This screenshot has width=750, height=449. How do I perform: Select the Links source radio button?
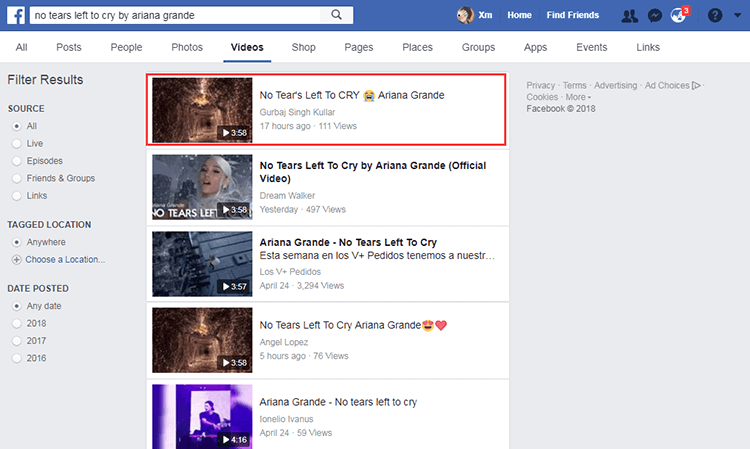17,196
